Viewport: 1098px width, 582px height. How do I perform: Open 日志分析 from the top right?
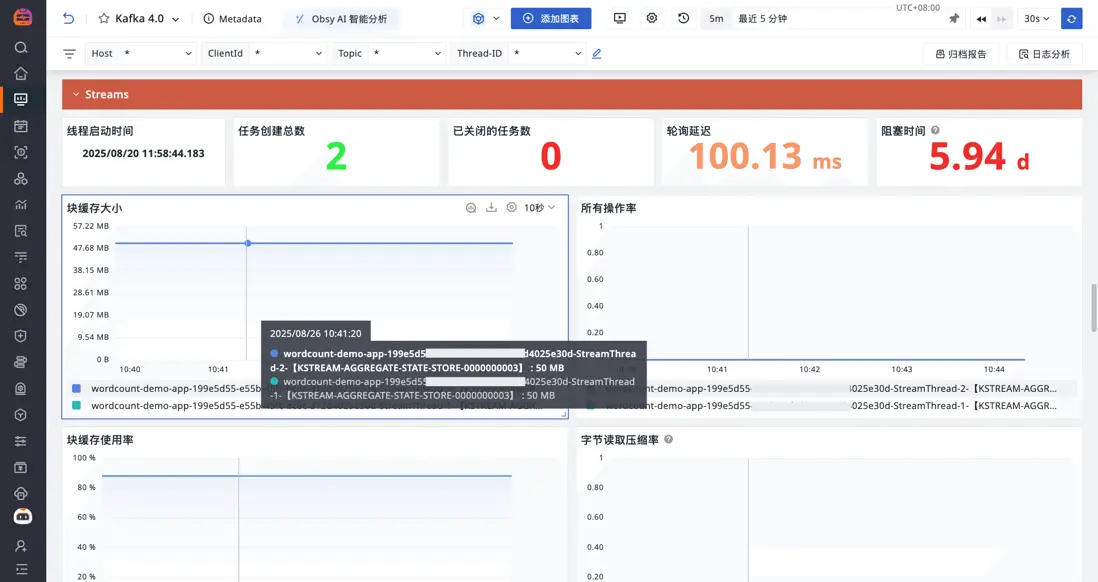[x=1045, y=54]
